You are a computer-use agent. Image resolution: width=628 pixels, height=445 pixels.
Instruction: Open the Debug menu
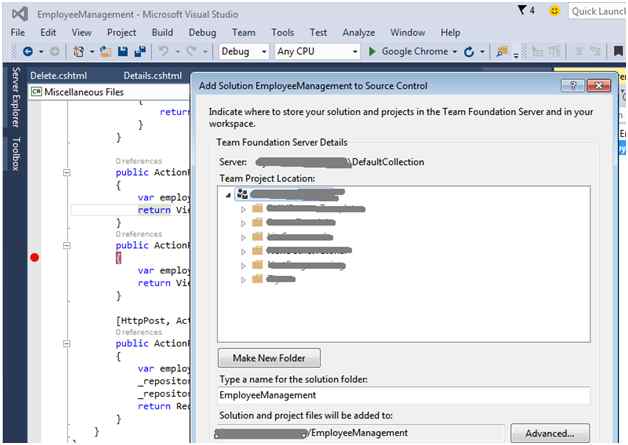[x=202, y=32]
